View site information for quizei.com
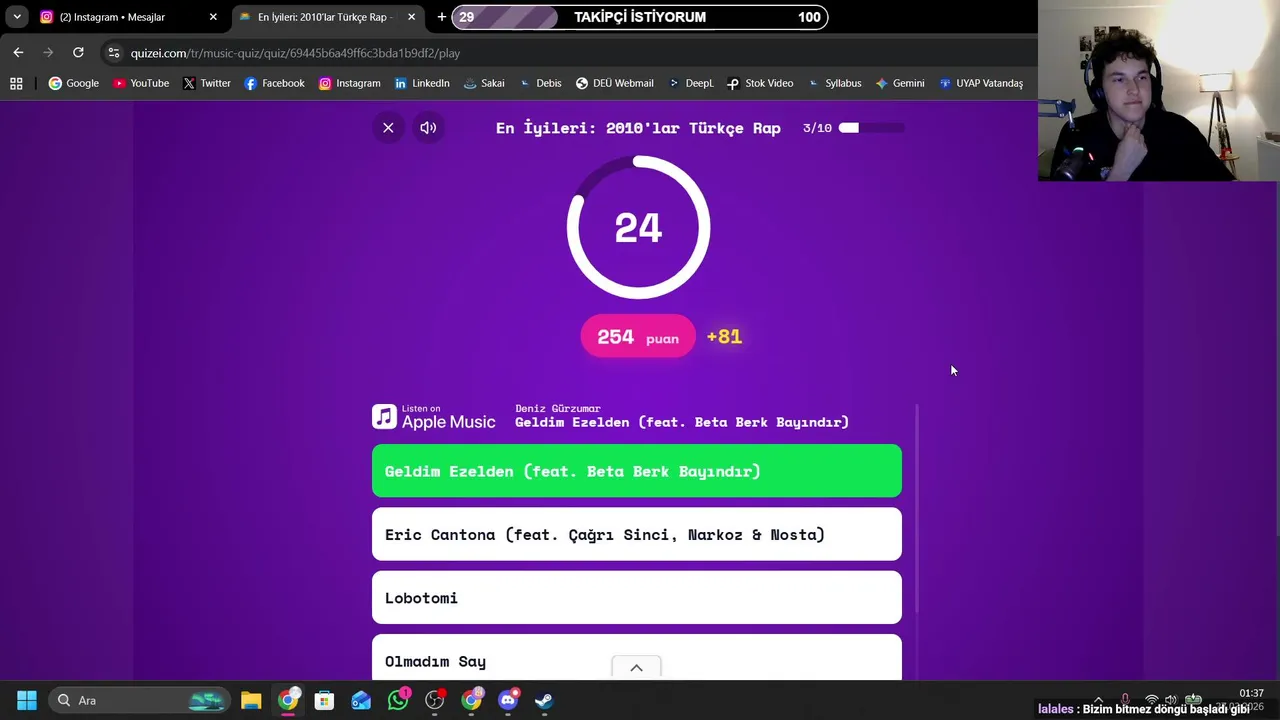This screenshot has width=1280, height=720. [x=113, y=53]
